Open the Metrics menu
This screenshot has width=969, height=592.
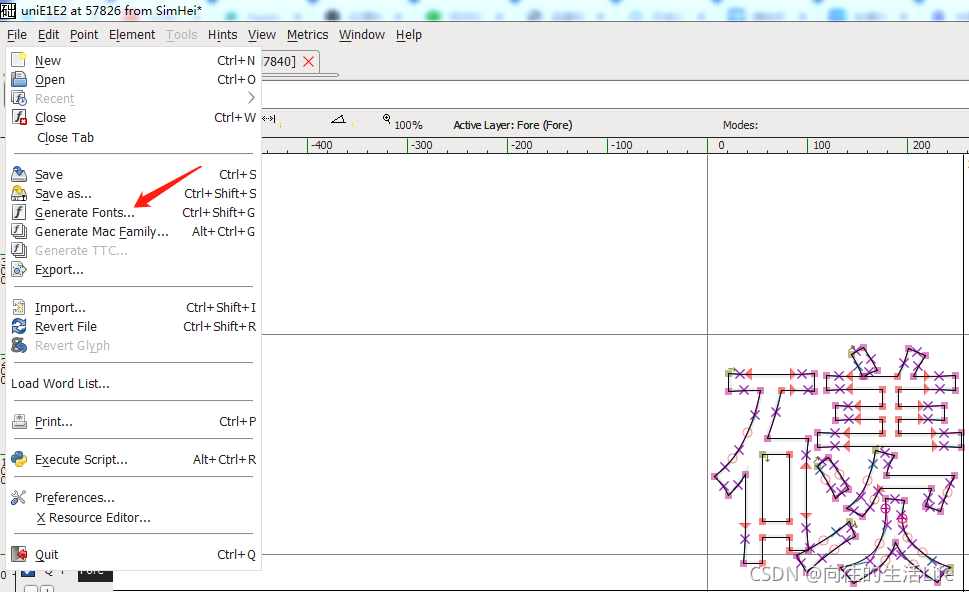pyautogui.click(x=308, y=35)
